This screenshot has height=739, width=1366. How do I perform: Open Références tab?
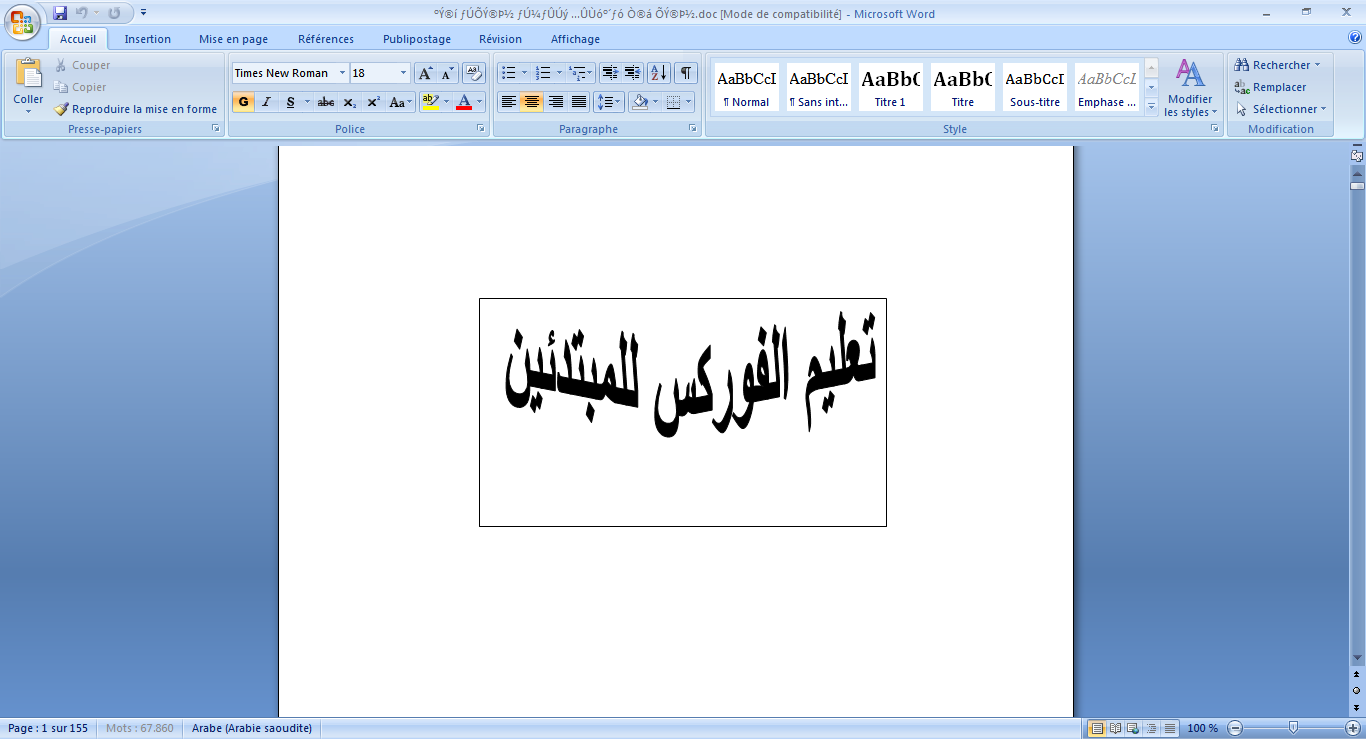[x=326, y=39]
